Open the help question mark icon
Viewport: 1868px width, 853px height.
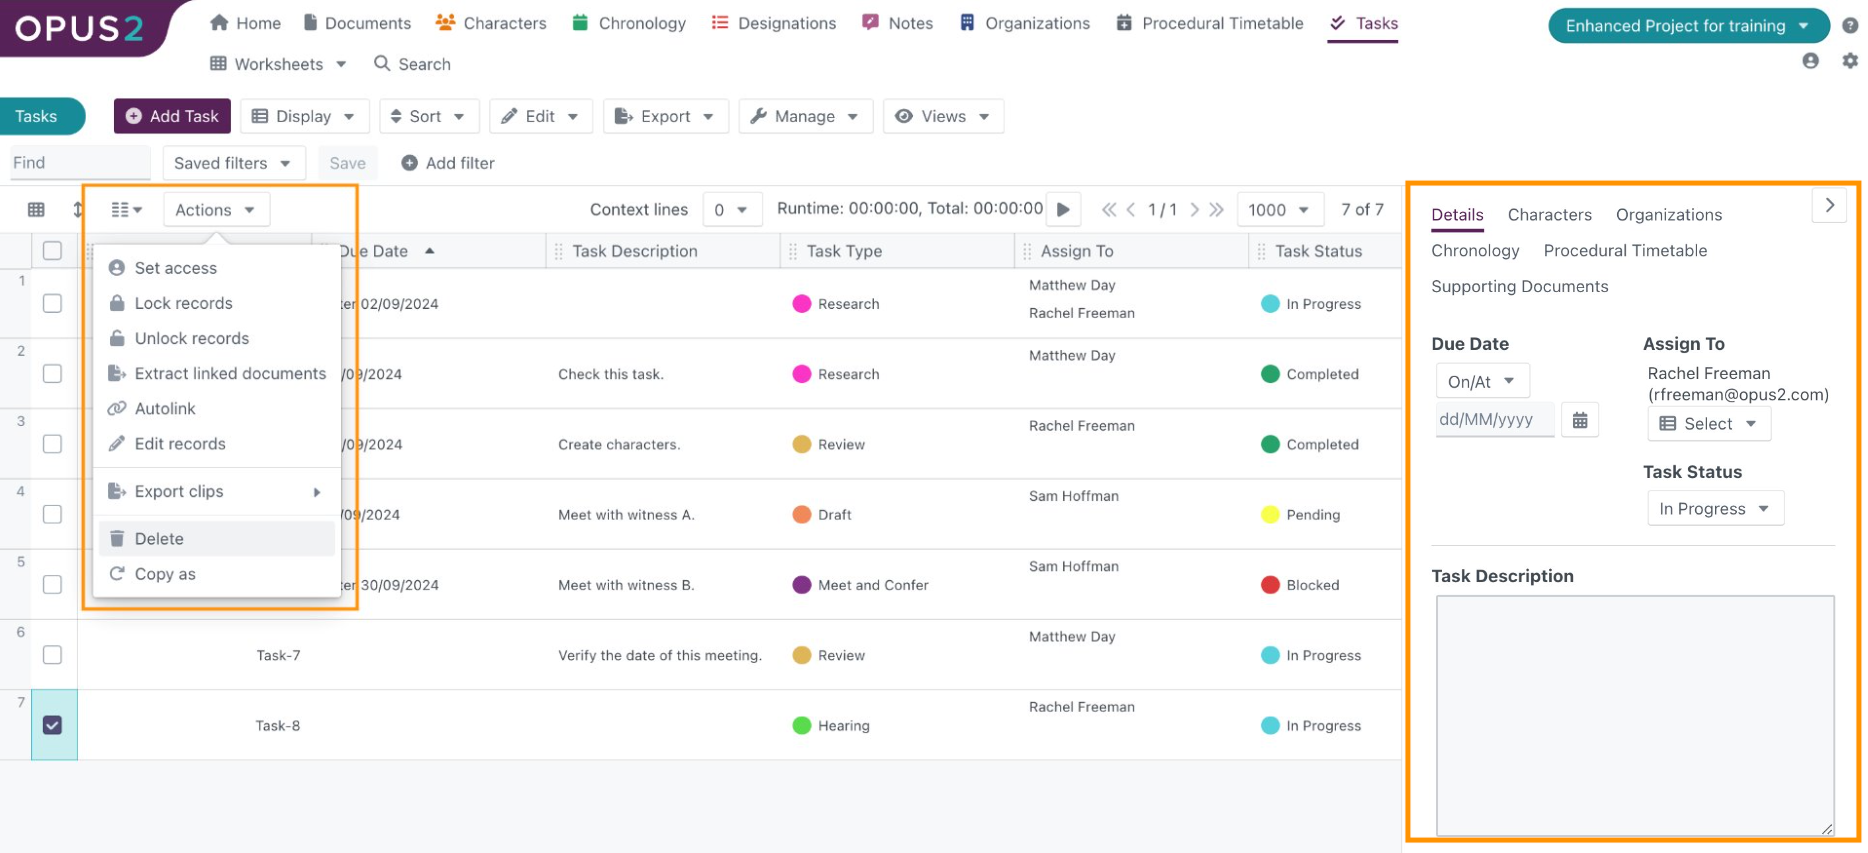(1850, 26)
